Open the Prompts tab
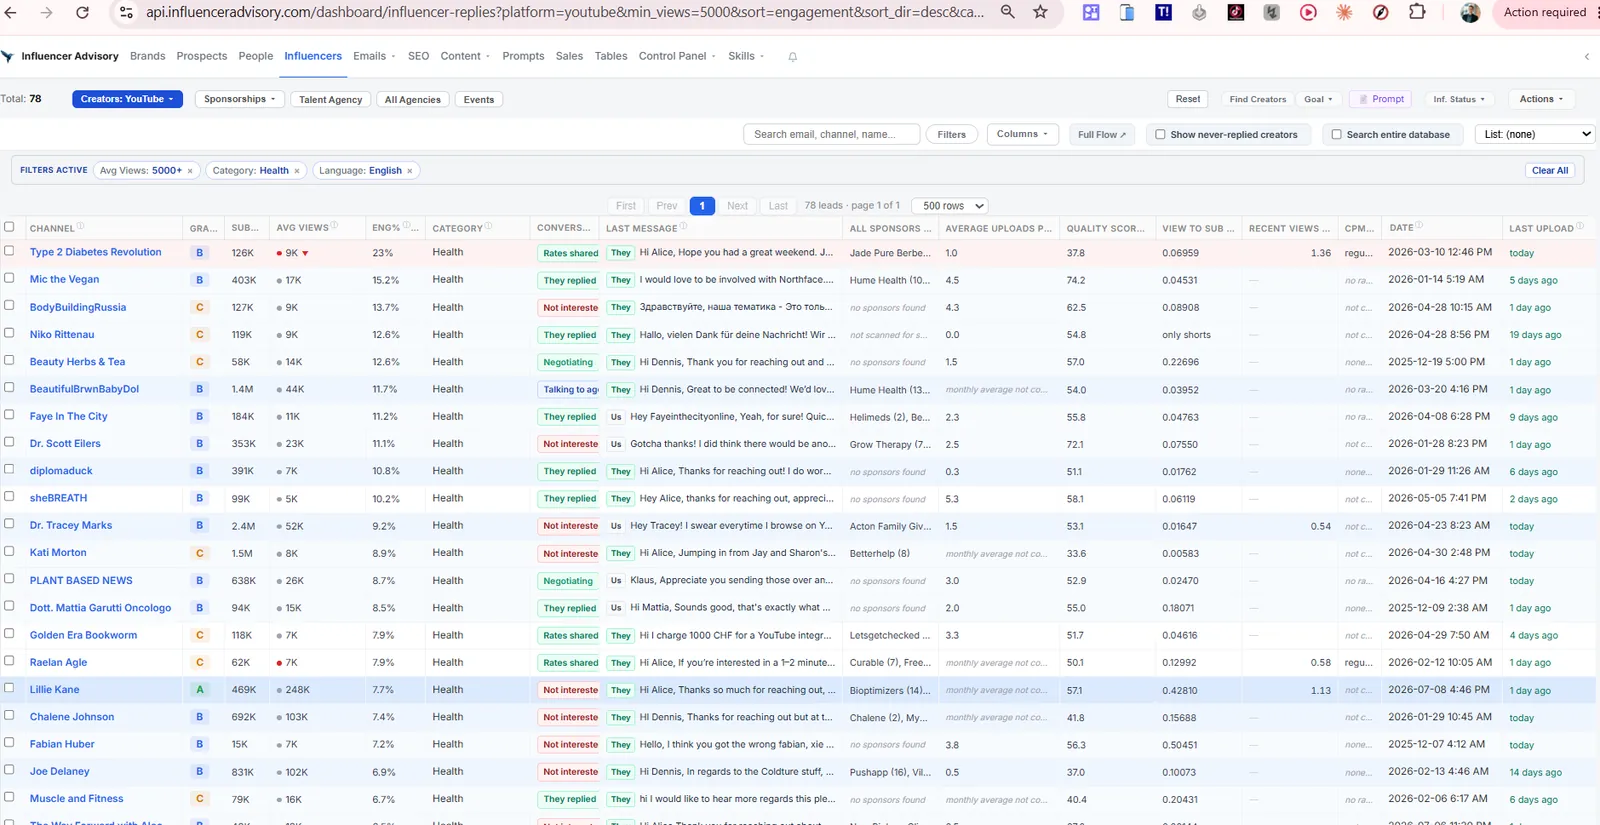Screen dimensions: 1600x825 point(523,56)
